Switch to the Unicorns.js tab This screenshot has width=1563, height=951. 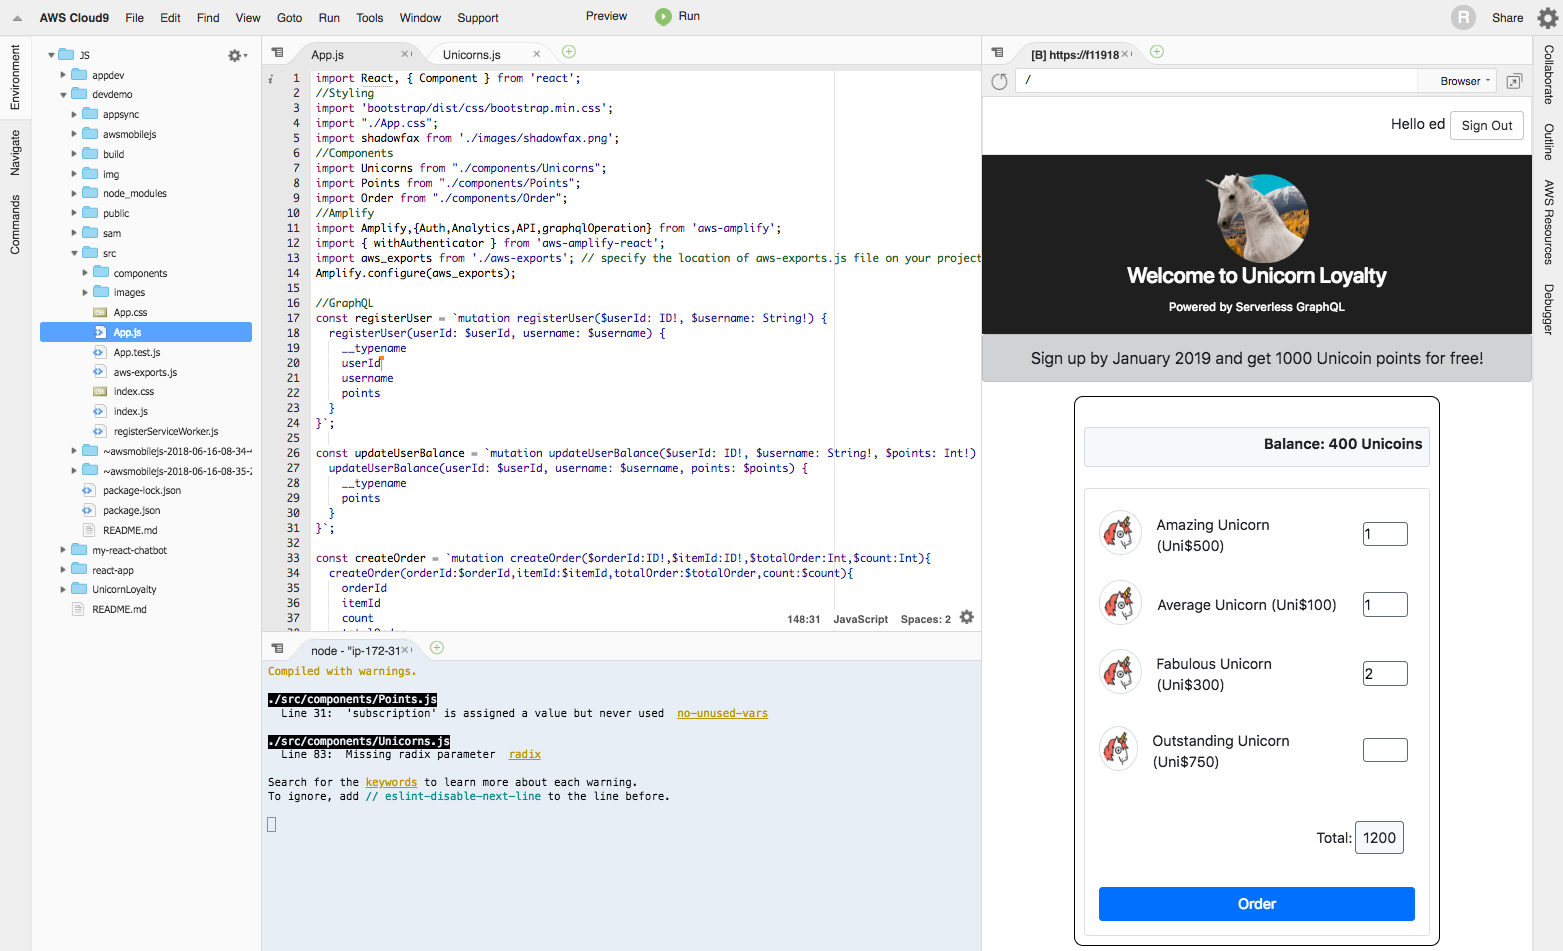(x=471, y=55)
